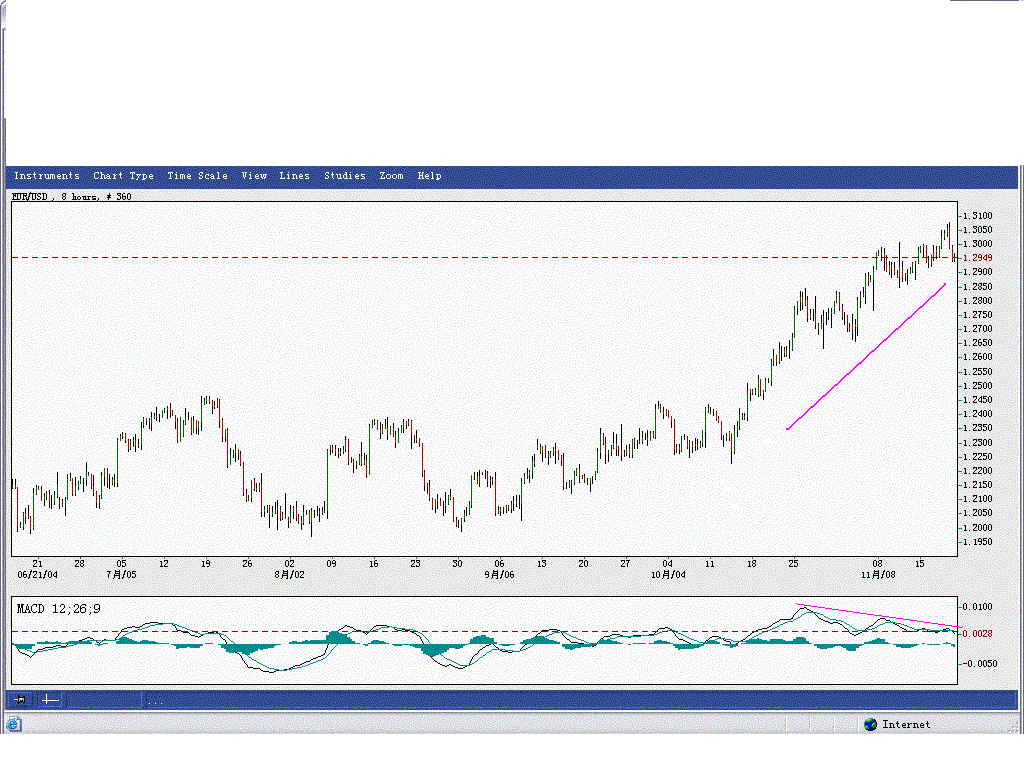This screenshot has width=1024, height=768.
Task: Click the 9月/06 date axis label
Action: [499, 575]
